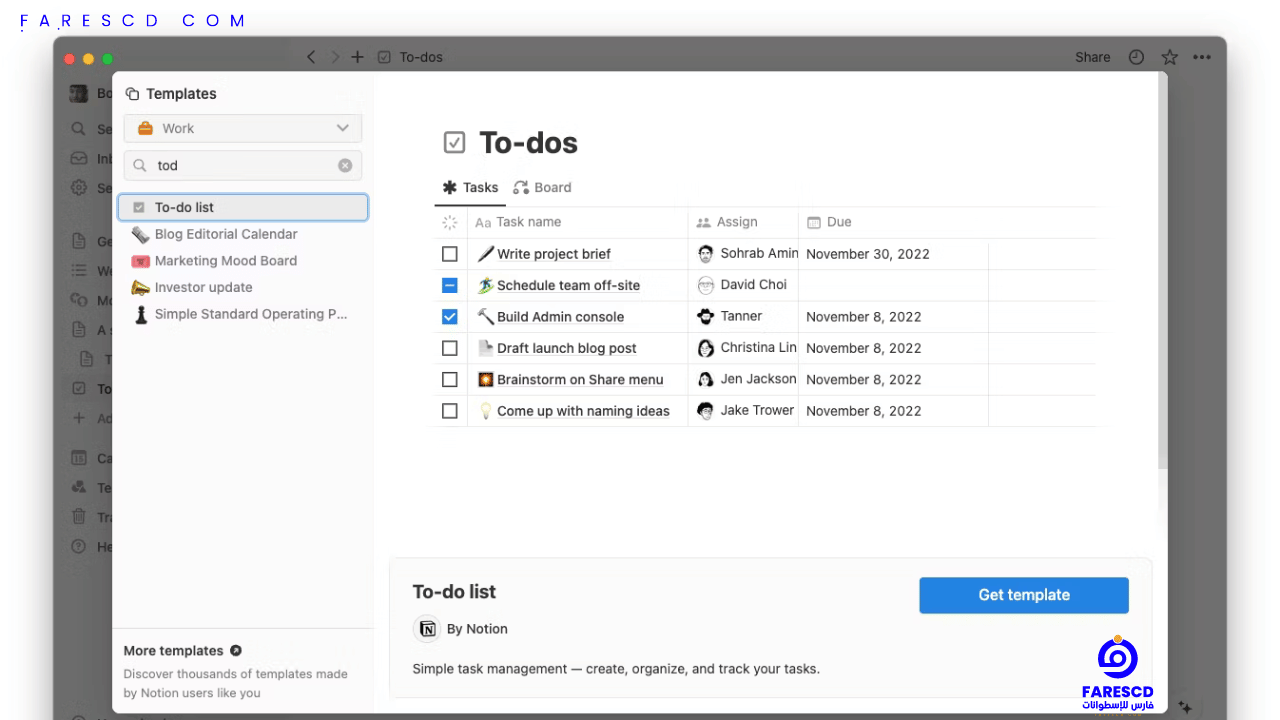Image resolution: width=1280 pixels, height=720 pixels.
Task: Open the Draft launch blog post task
Action: [567, 348]
